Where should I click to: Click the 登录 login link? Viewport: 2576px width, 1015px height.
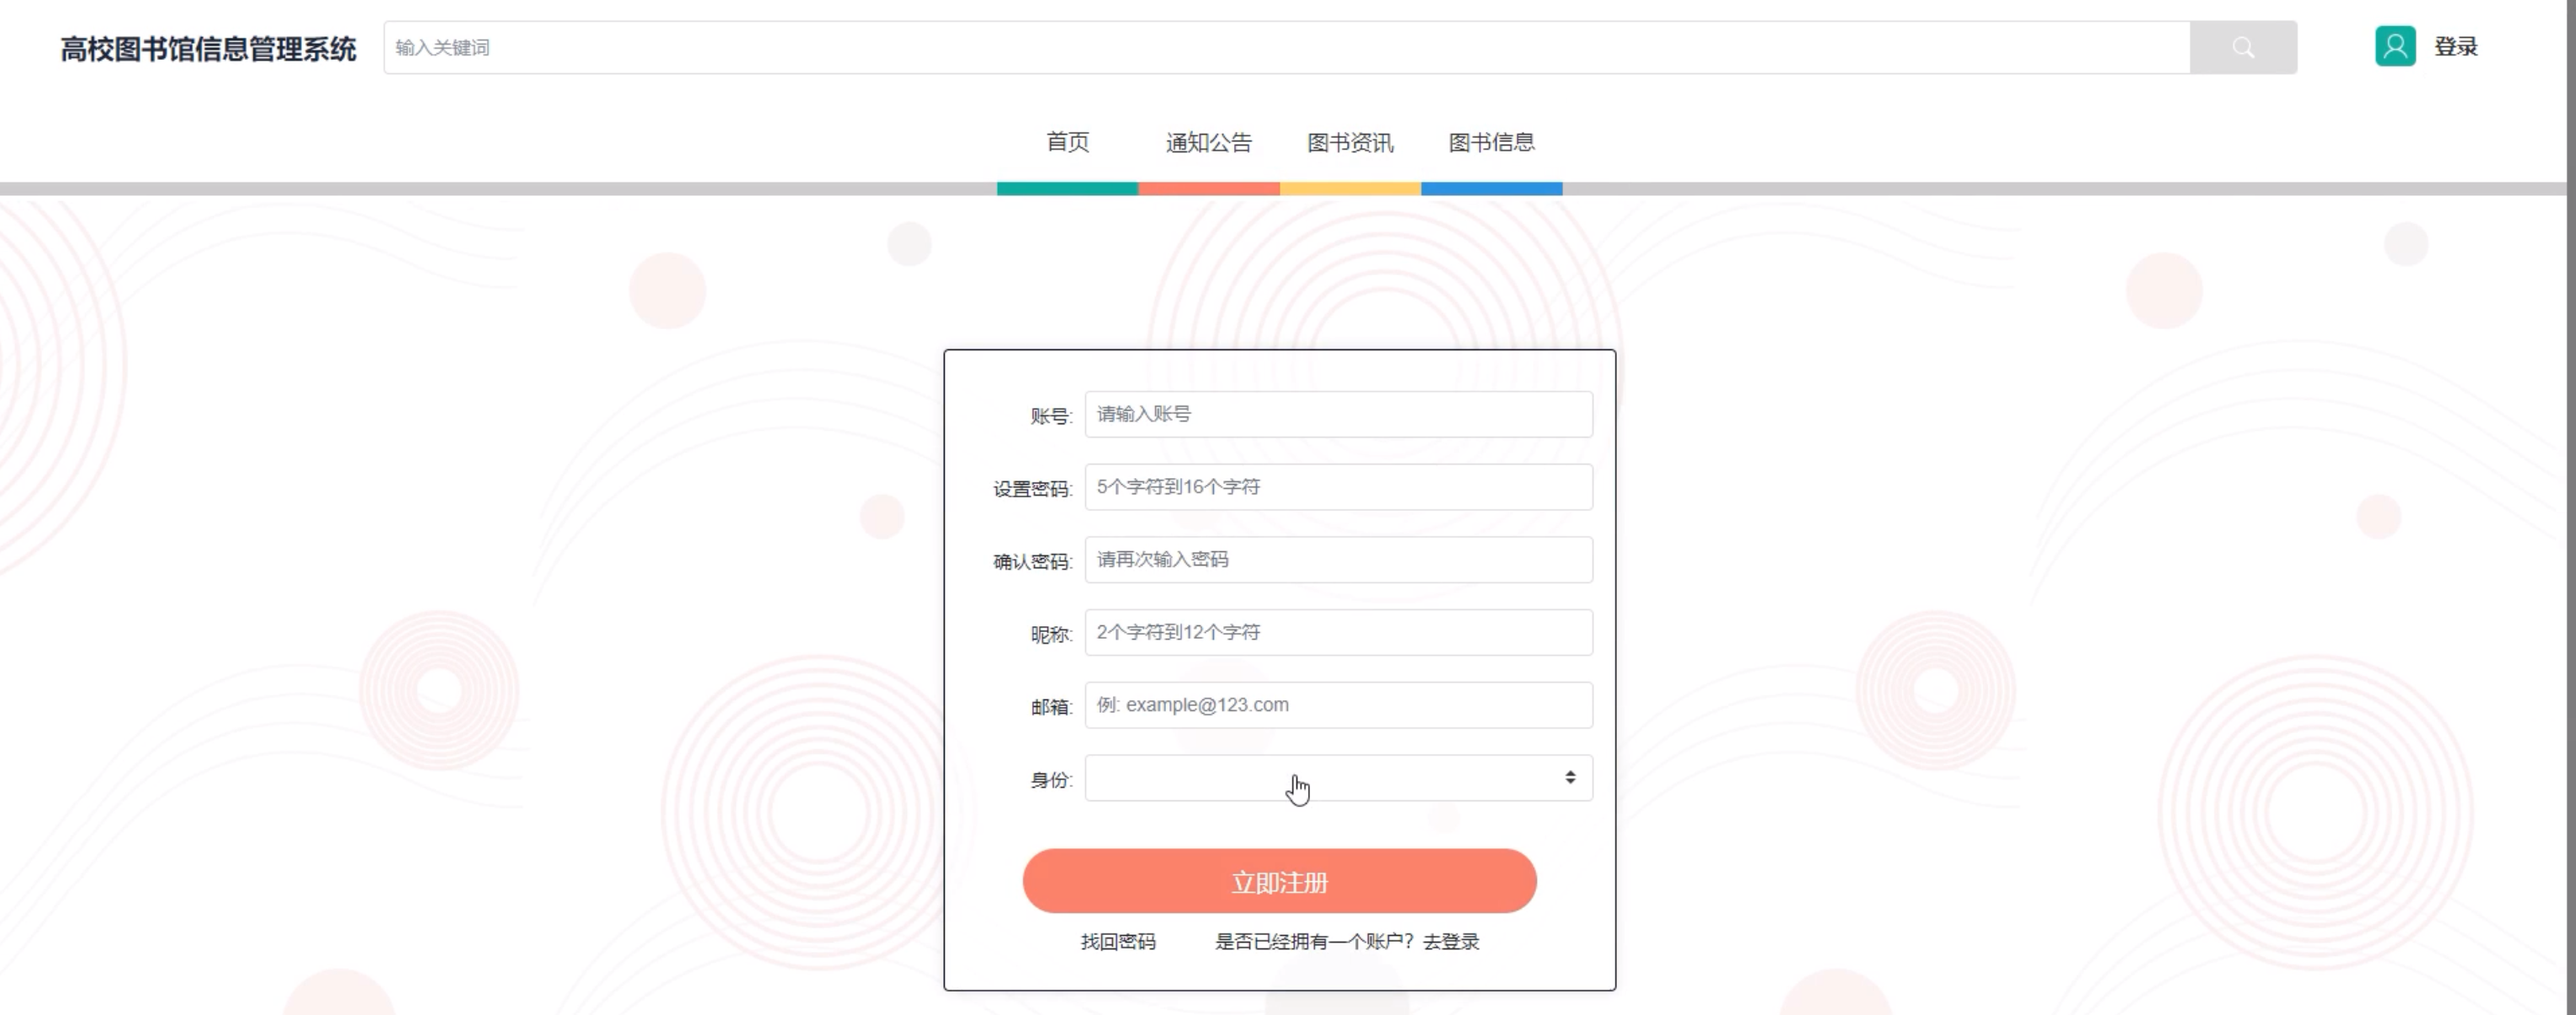pos(2455,46)
